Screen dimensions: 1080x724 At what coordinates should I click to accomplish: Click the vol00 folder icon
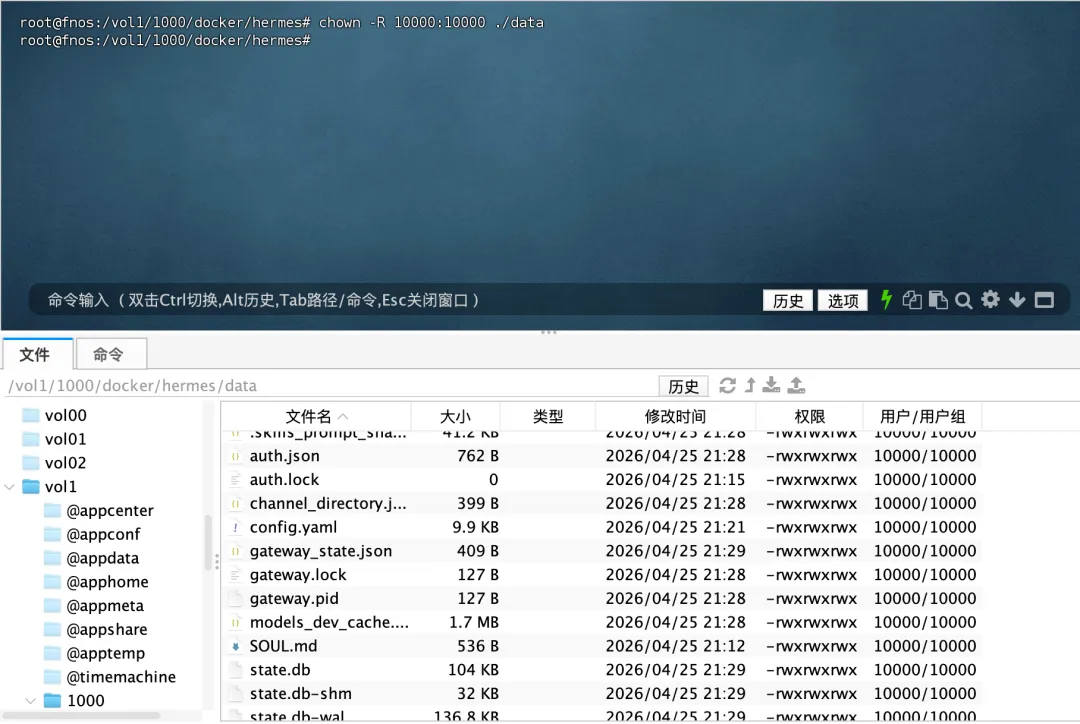coord(31,415)
